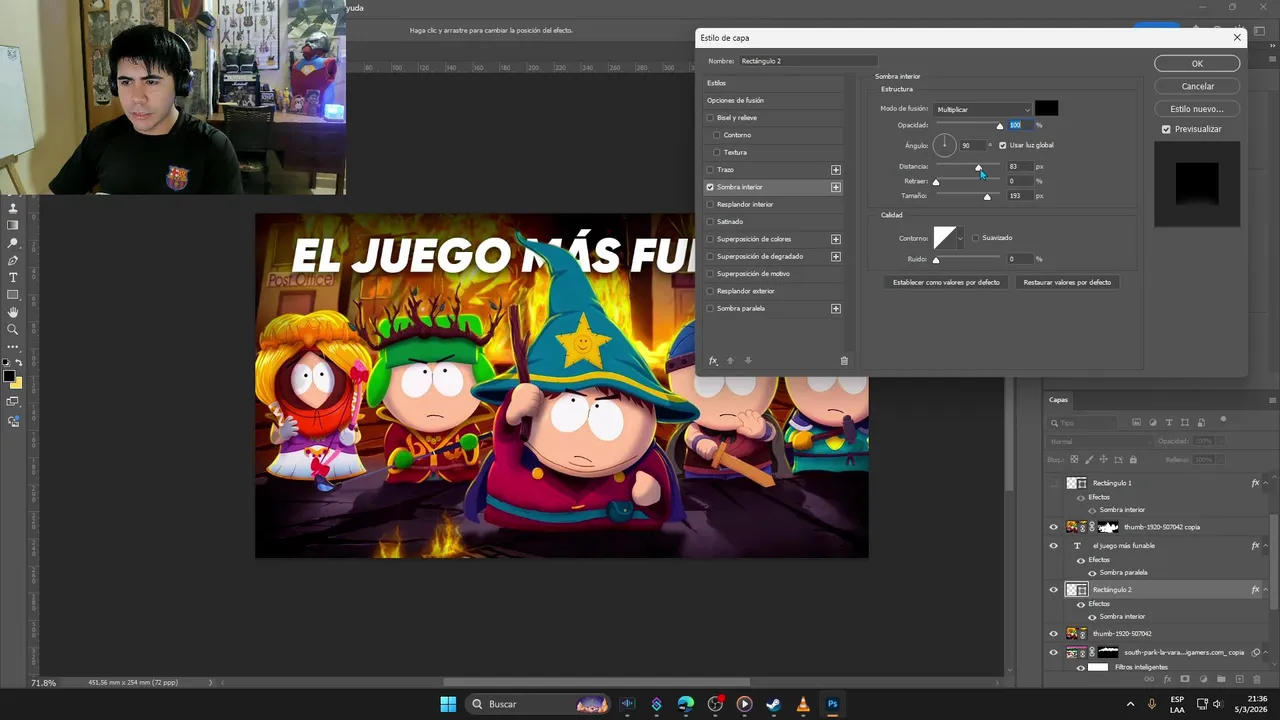Screen dimensions: 1280x720
Task: Select the Zoom magnifier tool
Action: [13, 329]
